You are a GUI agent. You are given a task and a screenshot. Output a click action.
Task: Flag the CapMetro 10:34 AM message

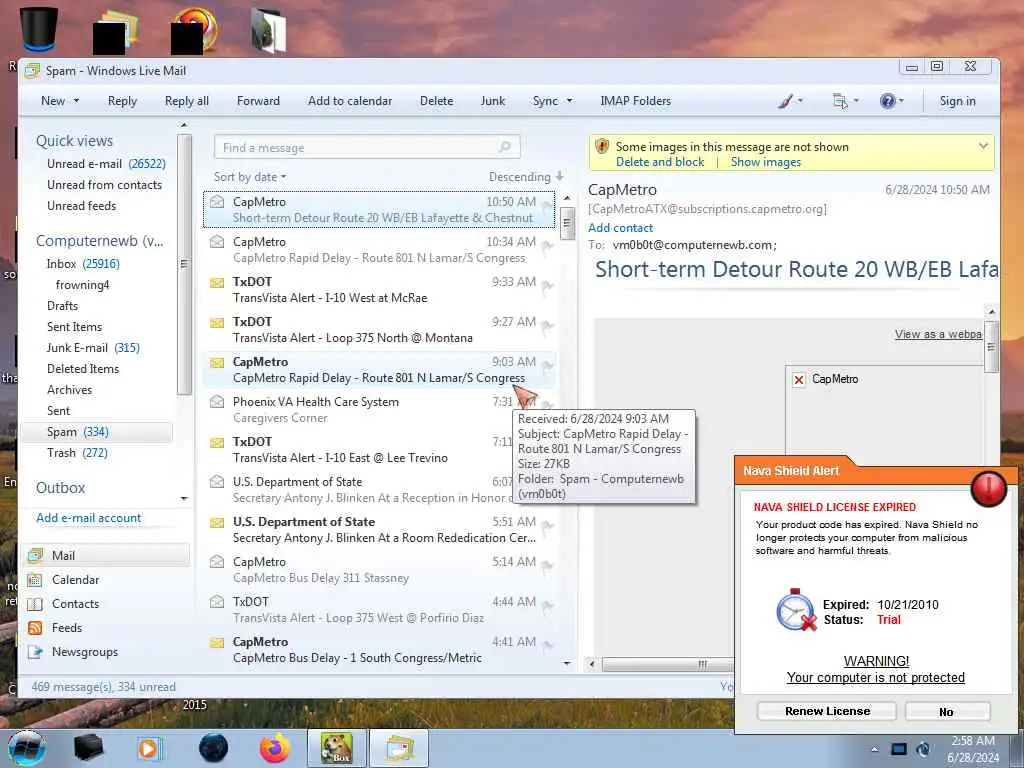tap(547, 246)
